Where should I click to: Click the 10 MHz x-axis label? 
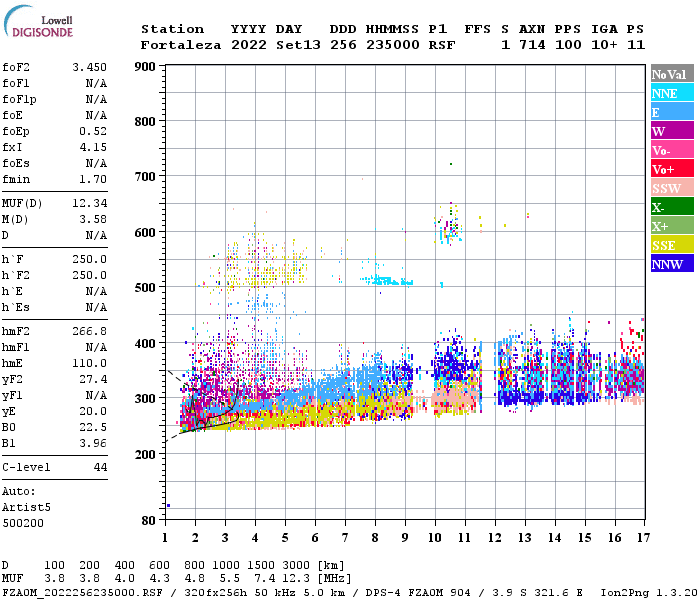pyautogui.click(x=435, y=538)
